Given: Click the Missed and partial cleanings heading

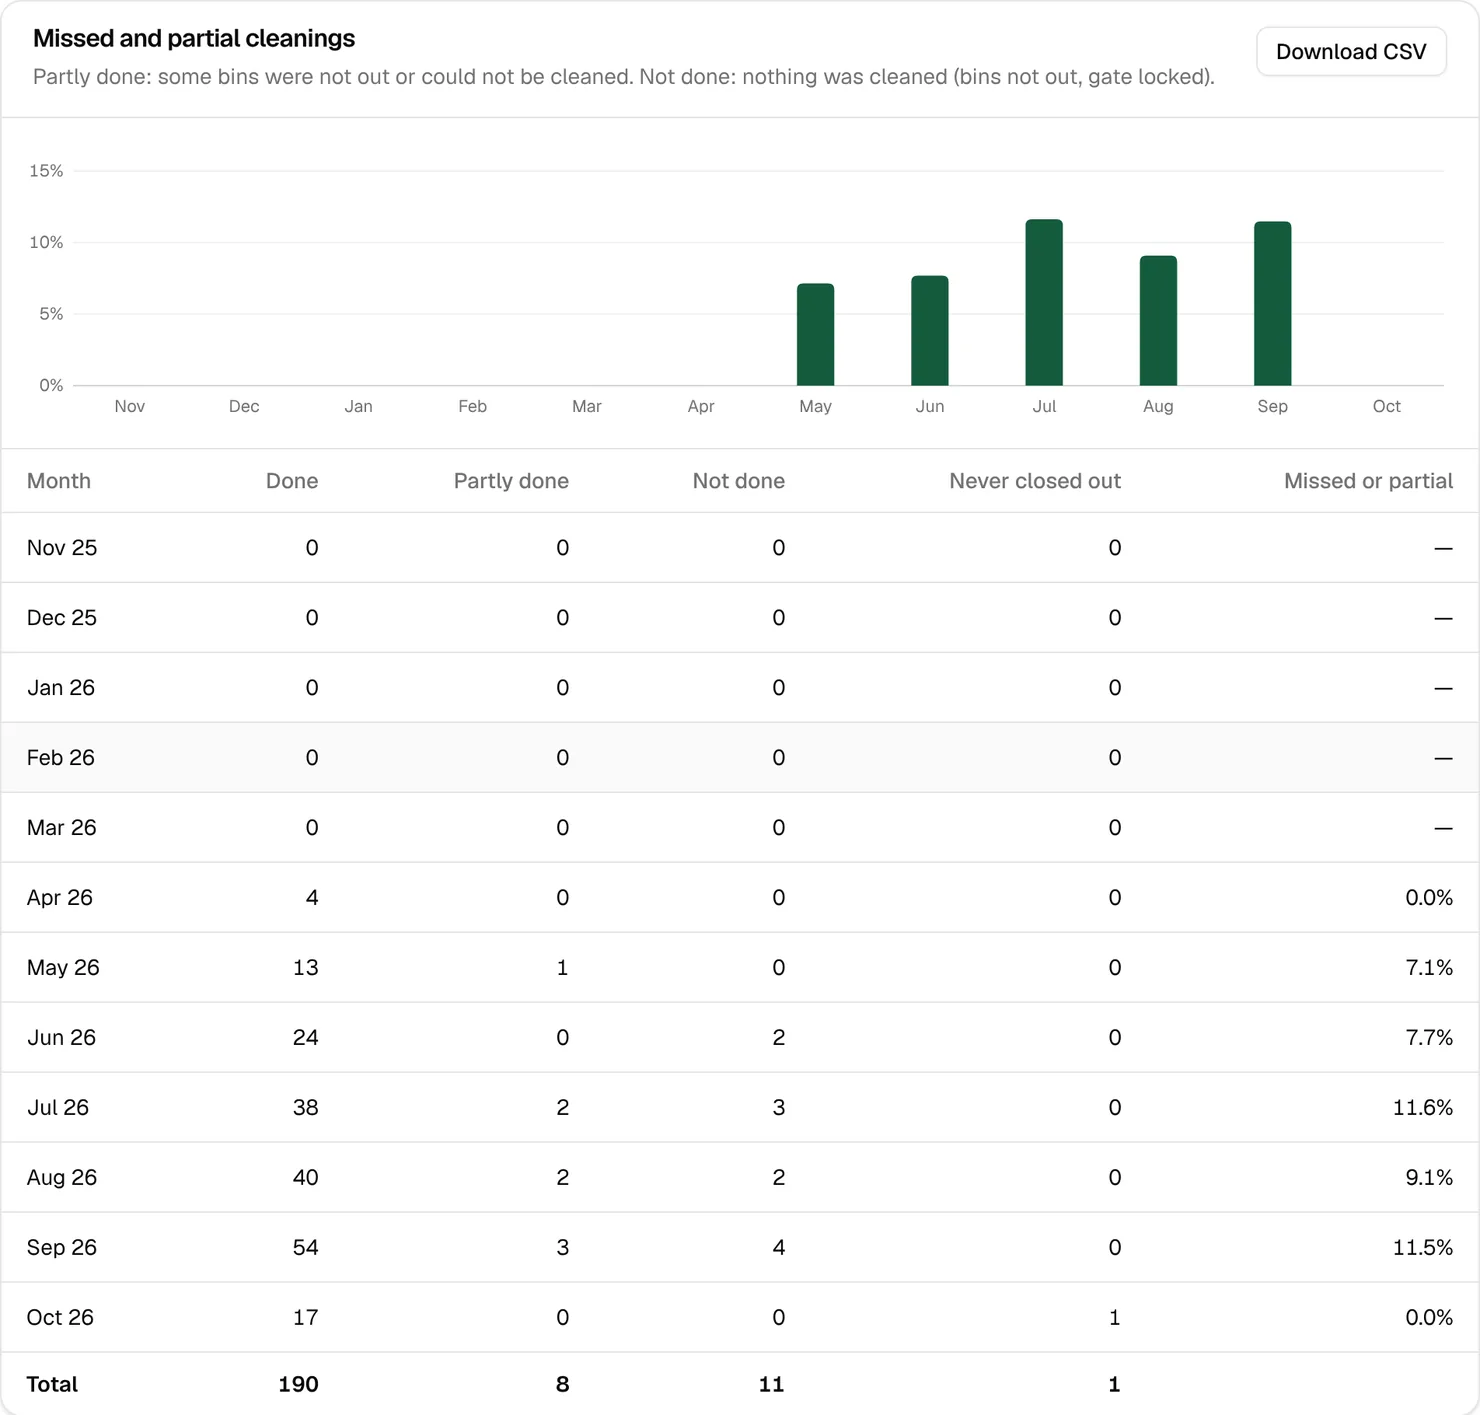Looking at the screenshot, I should tap(194, 38).
